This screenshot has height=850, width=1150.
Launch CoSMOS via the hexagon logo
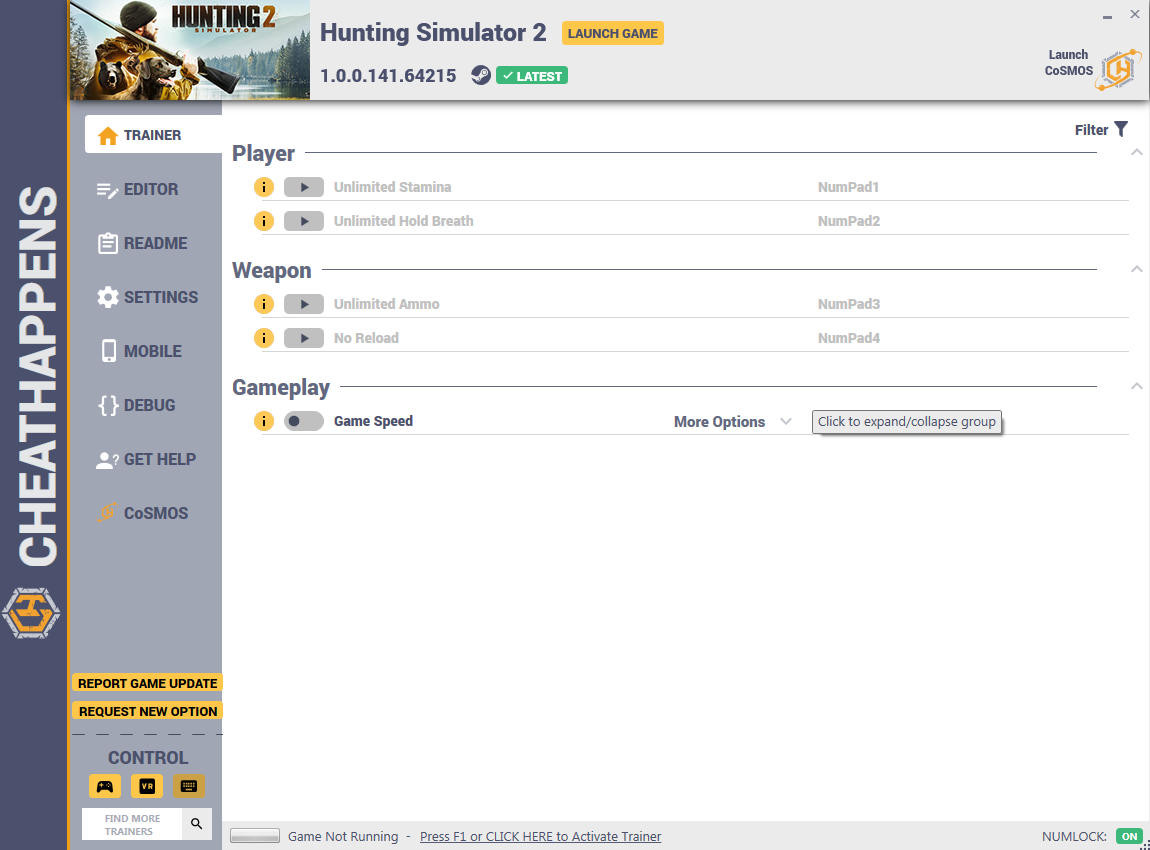1118,70
